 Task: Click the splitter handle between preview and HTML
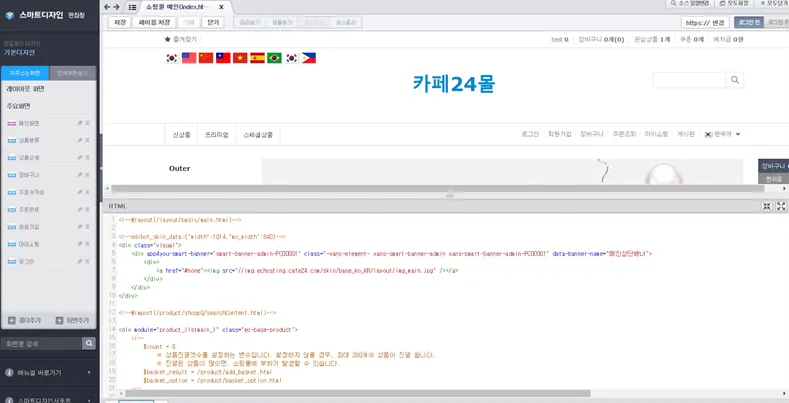tap(450, 196)
